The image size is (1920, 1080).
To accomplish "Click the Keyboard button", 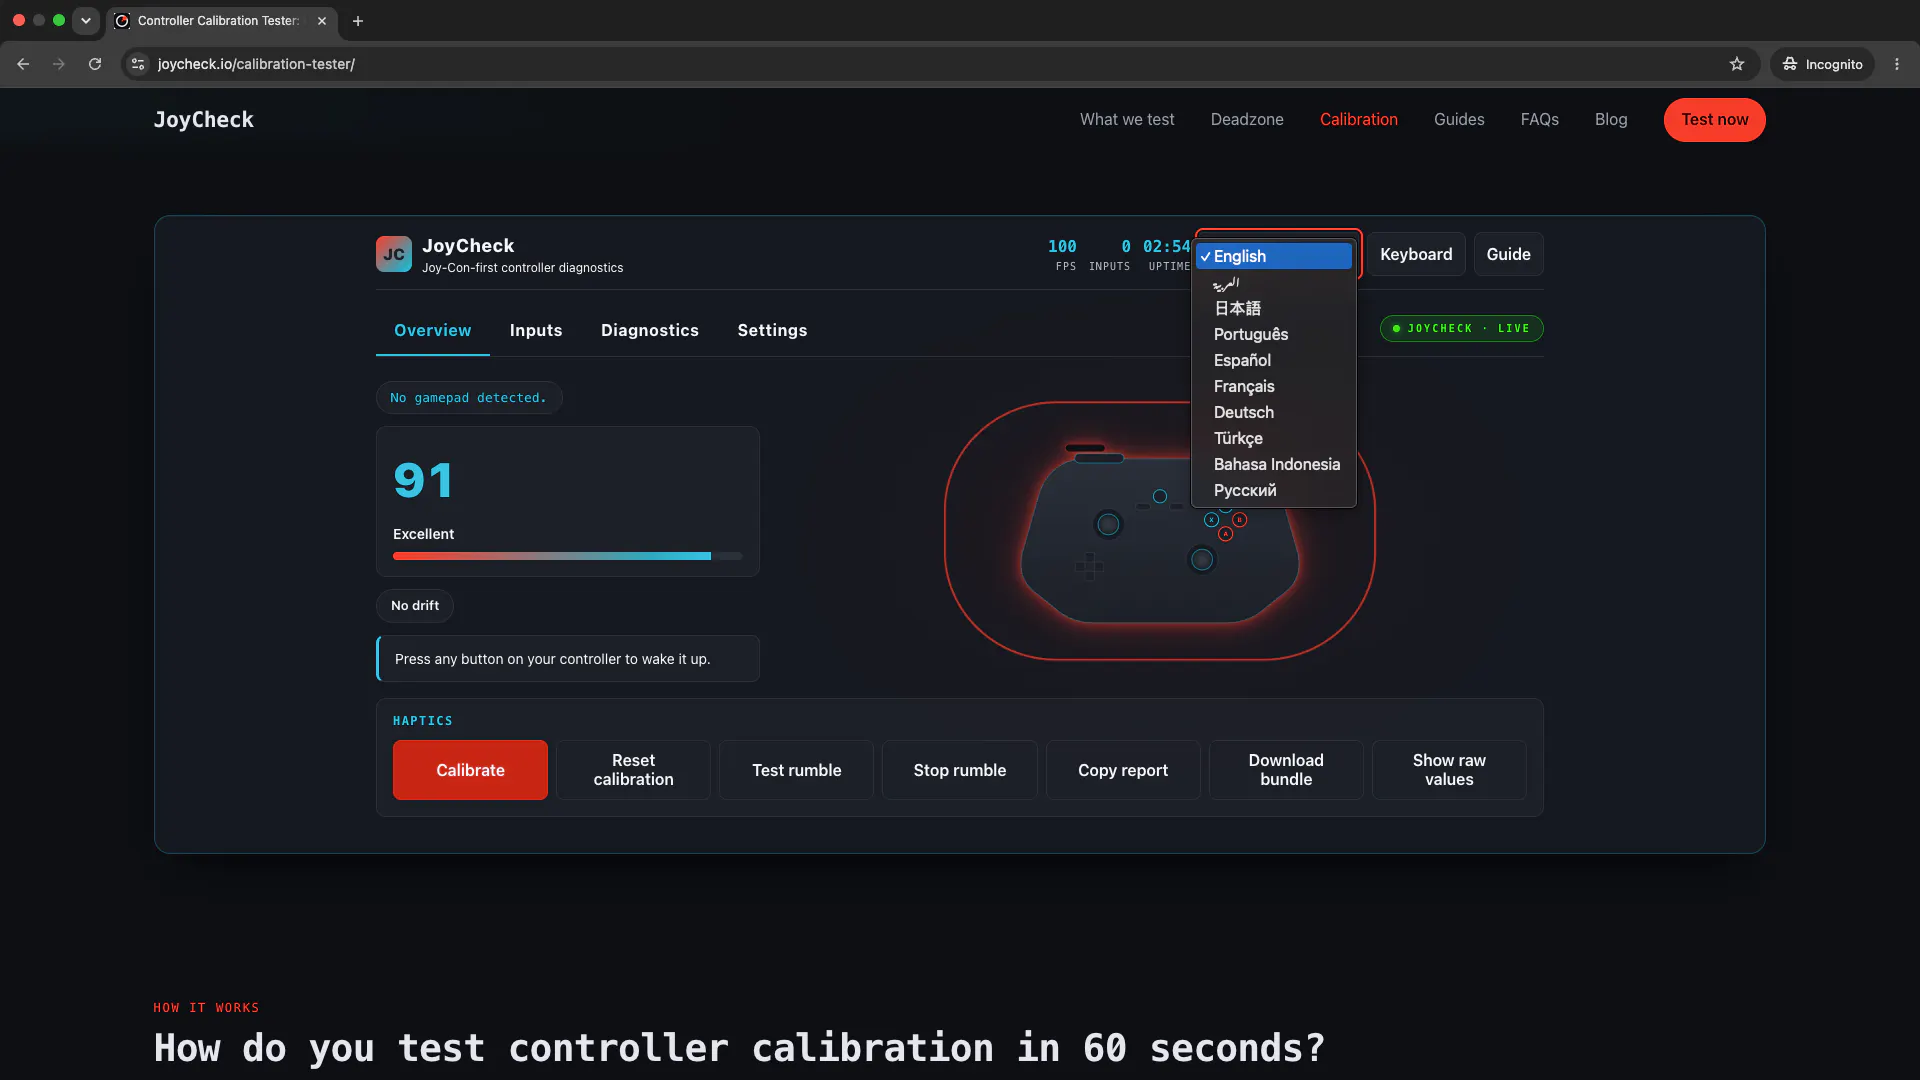I will 1416,254.
